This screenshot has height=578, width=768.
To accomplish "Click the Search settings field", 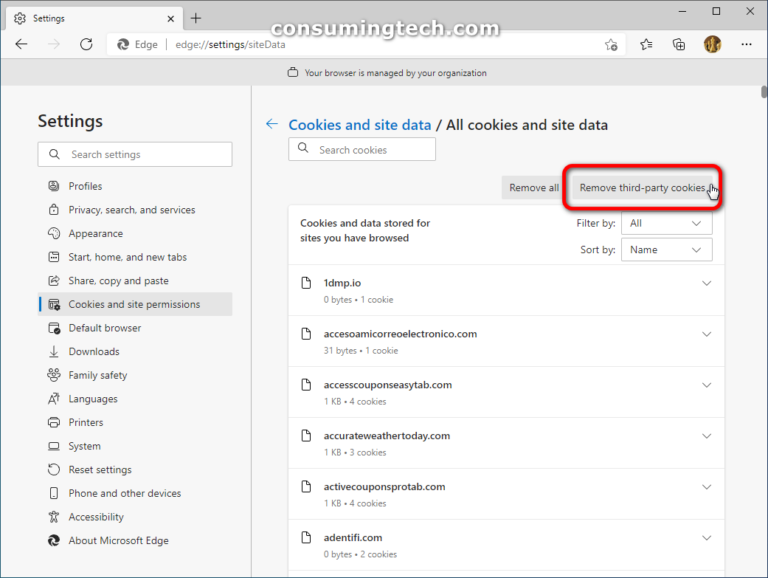I will 135,154.
